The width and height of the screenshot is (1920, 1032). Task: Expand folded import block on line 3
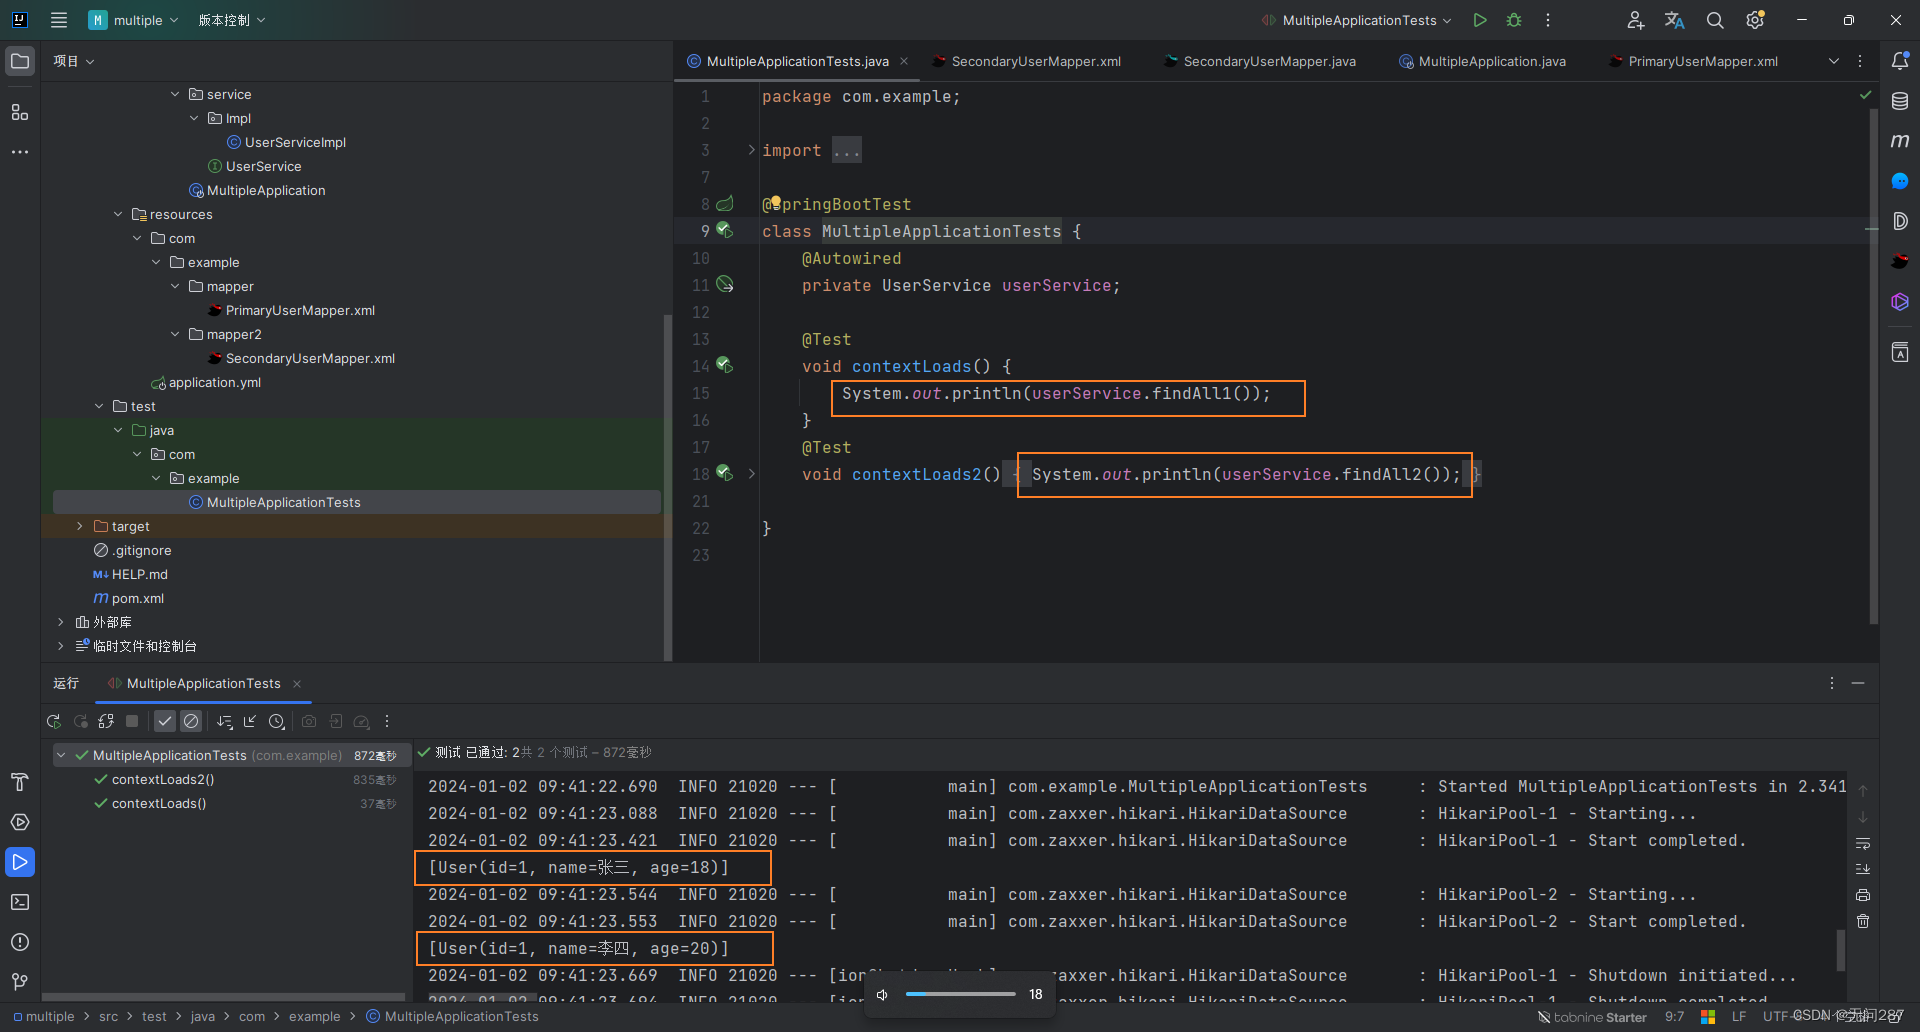752,150
